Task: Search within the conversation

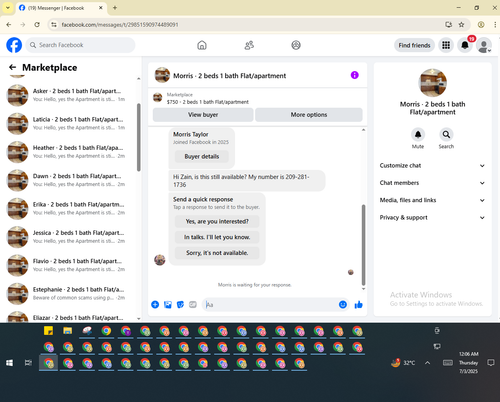Action: 446,135
